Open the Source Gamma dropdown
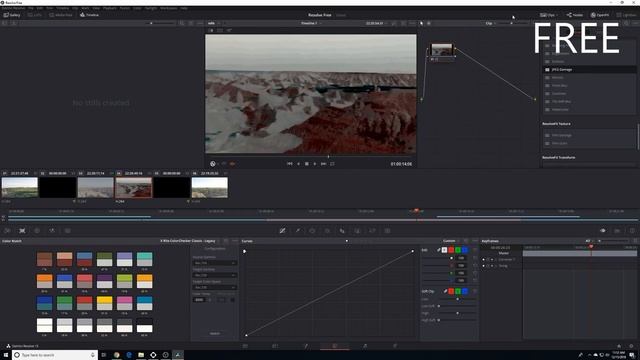This screenshot has width=640, height=360. (x=214, y=263)
